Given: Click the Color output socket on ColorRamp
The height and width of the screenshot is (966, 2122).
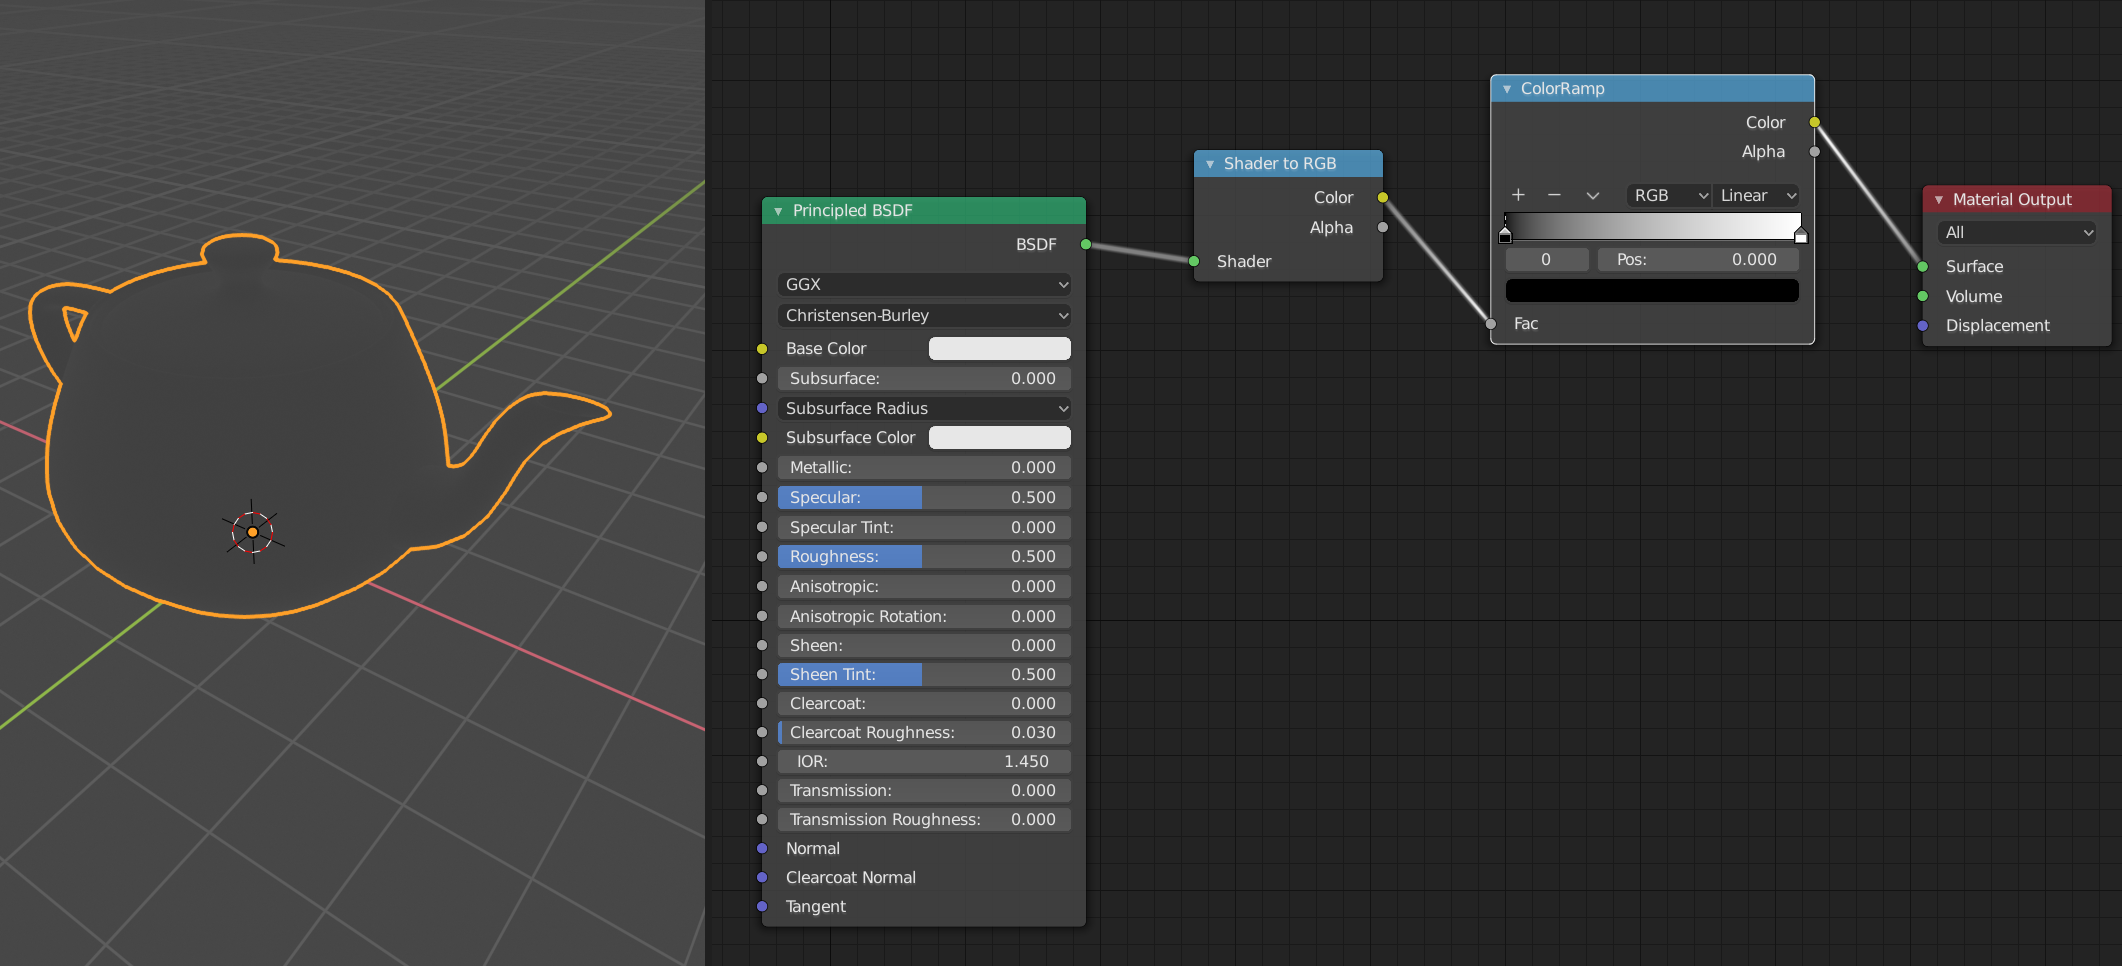Looking at the screenshot, I should point(1814,122).
